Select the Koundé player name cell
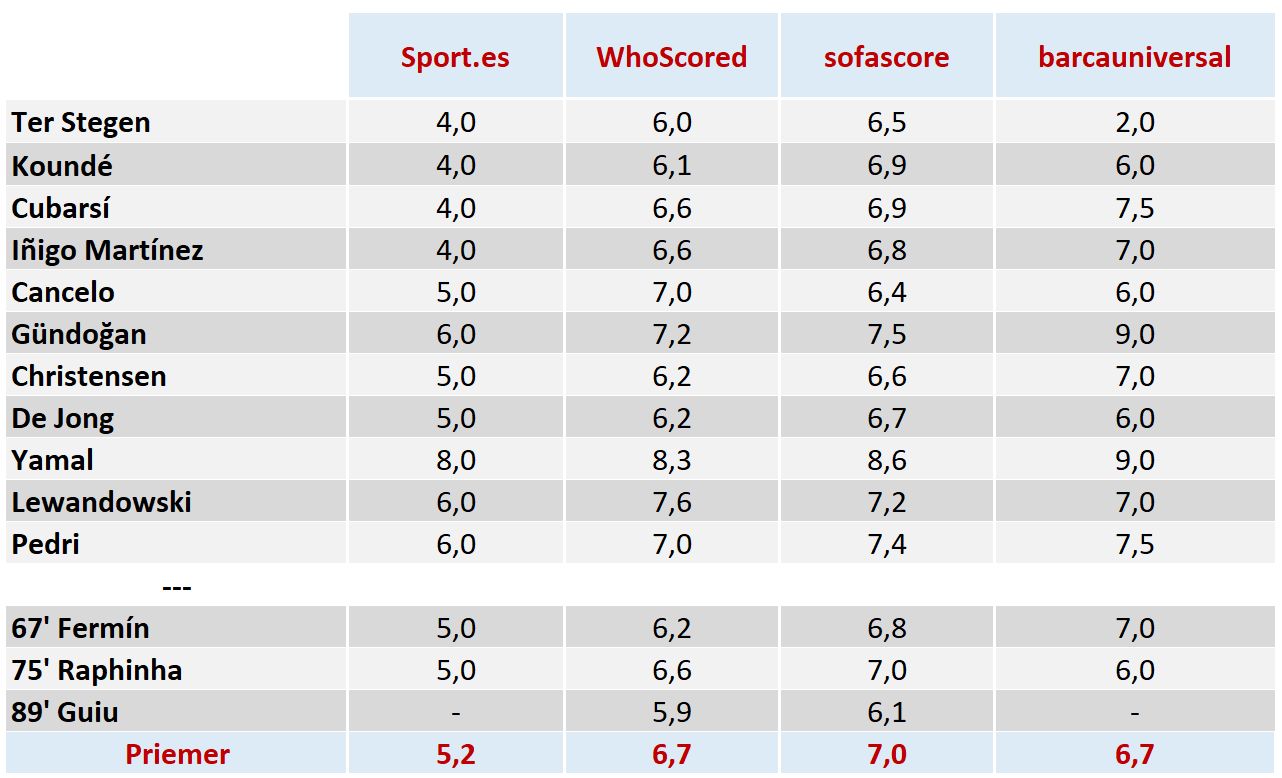The image size is (1282, 778). 62,165
